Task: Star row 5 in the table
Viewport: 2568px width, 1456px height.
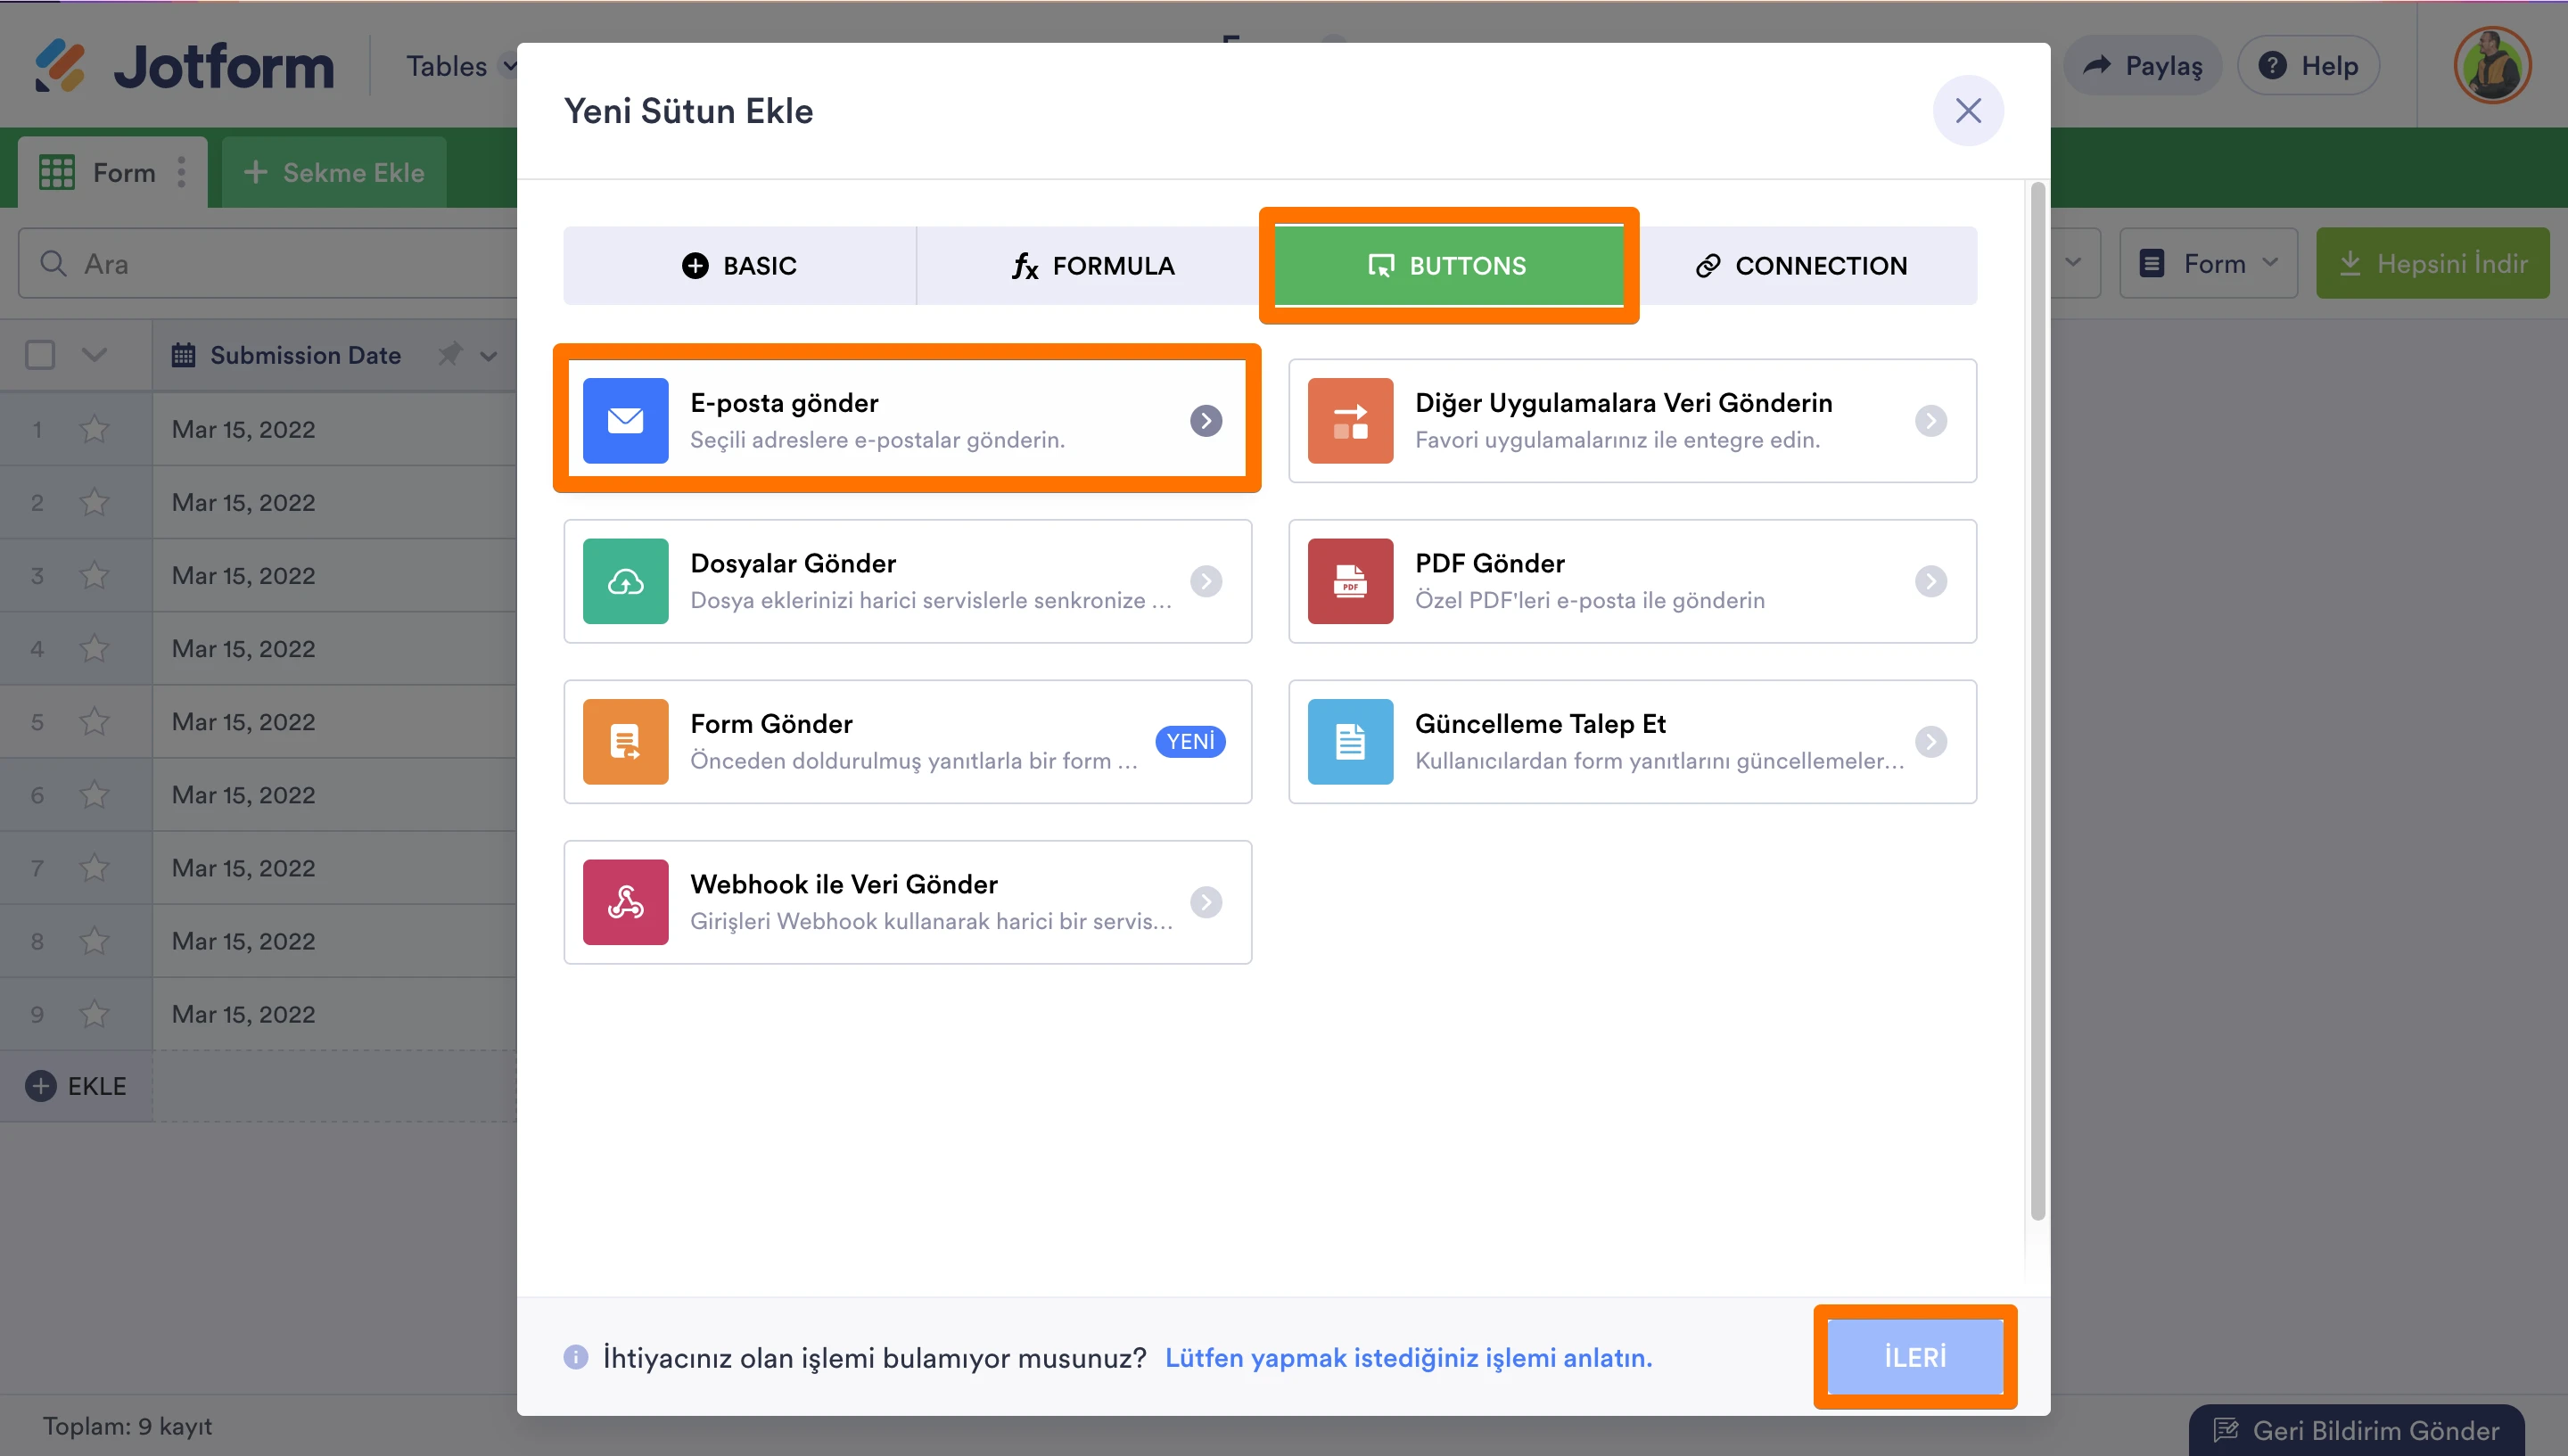Action: click(94, 721)
